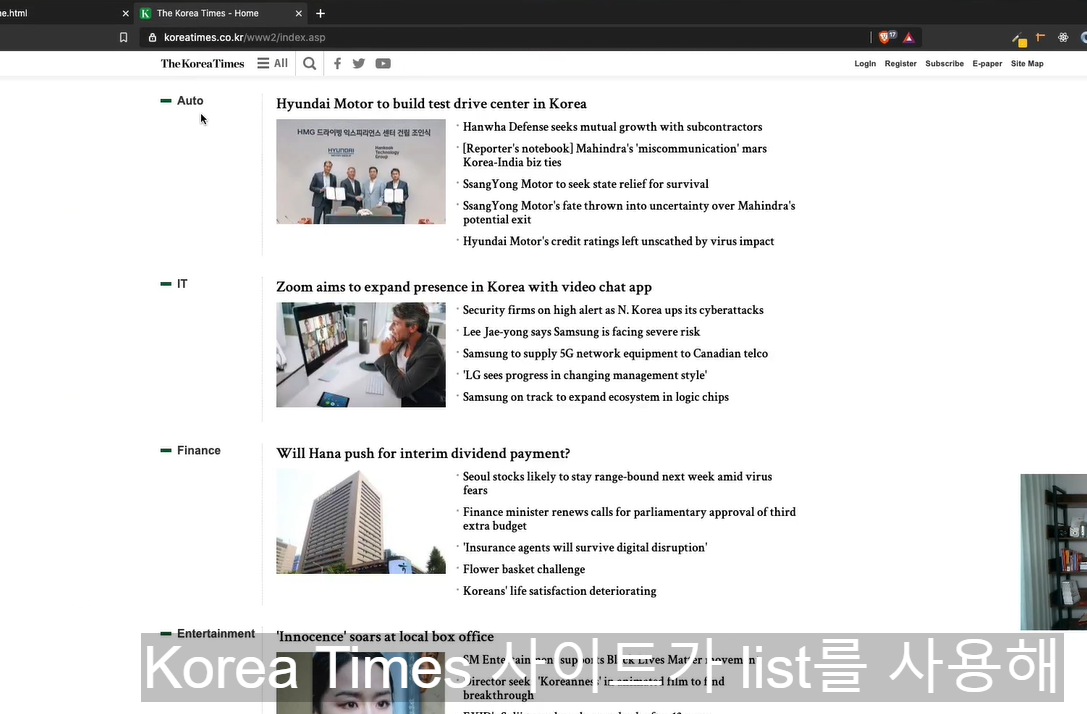Open Insurance agents digital disruption article
This screenshot has width=1087, height=714.
point(584,548)
